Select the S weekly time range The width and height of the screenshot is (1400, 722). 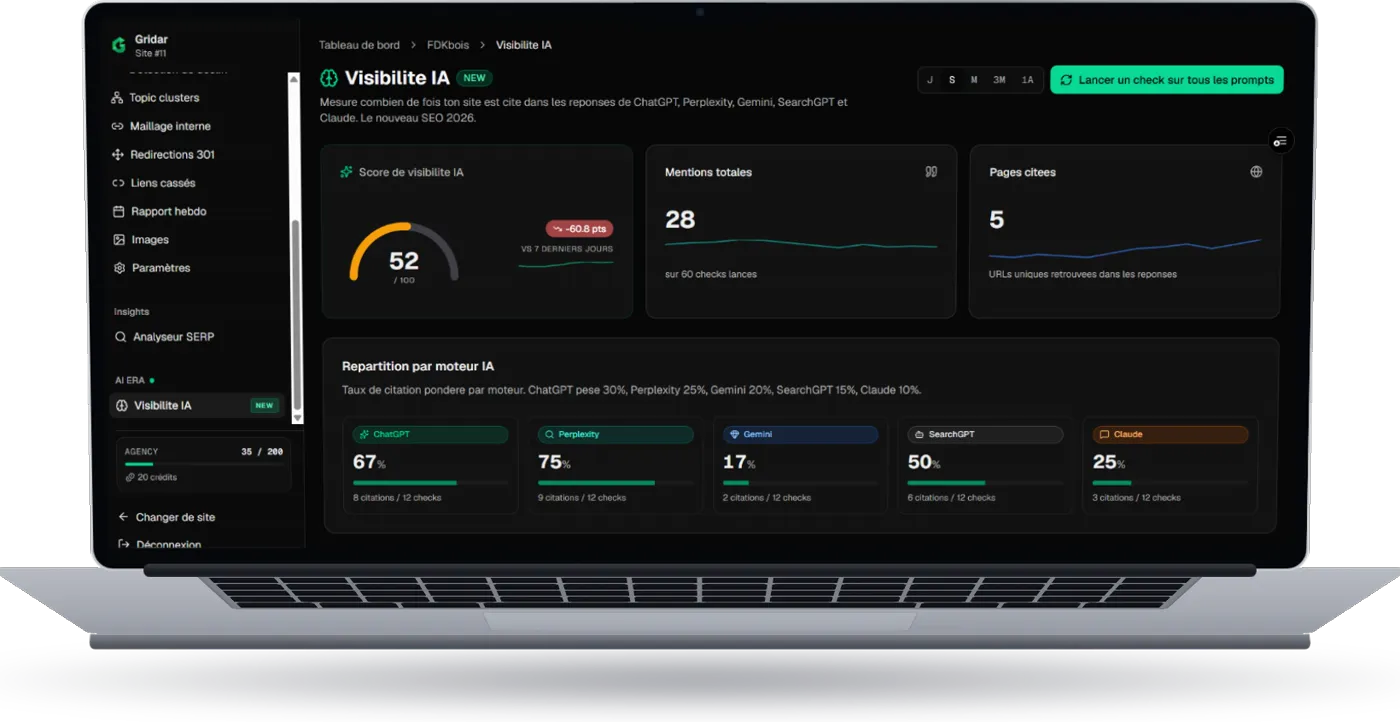952,80
